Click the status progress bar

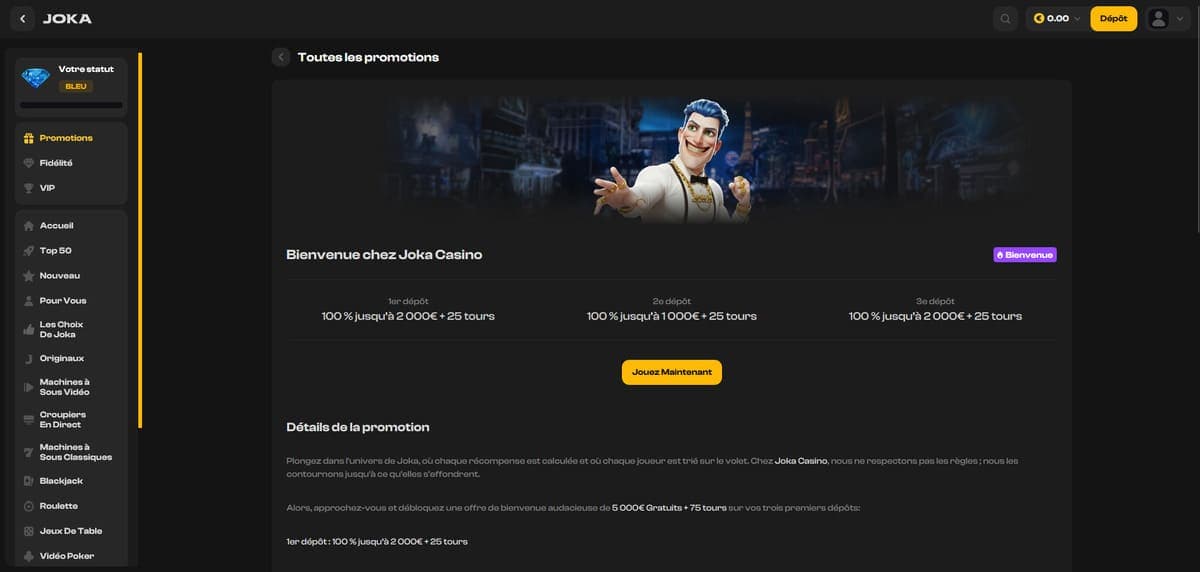[x=71, y=104]
